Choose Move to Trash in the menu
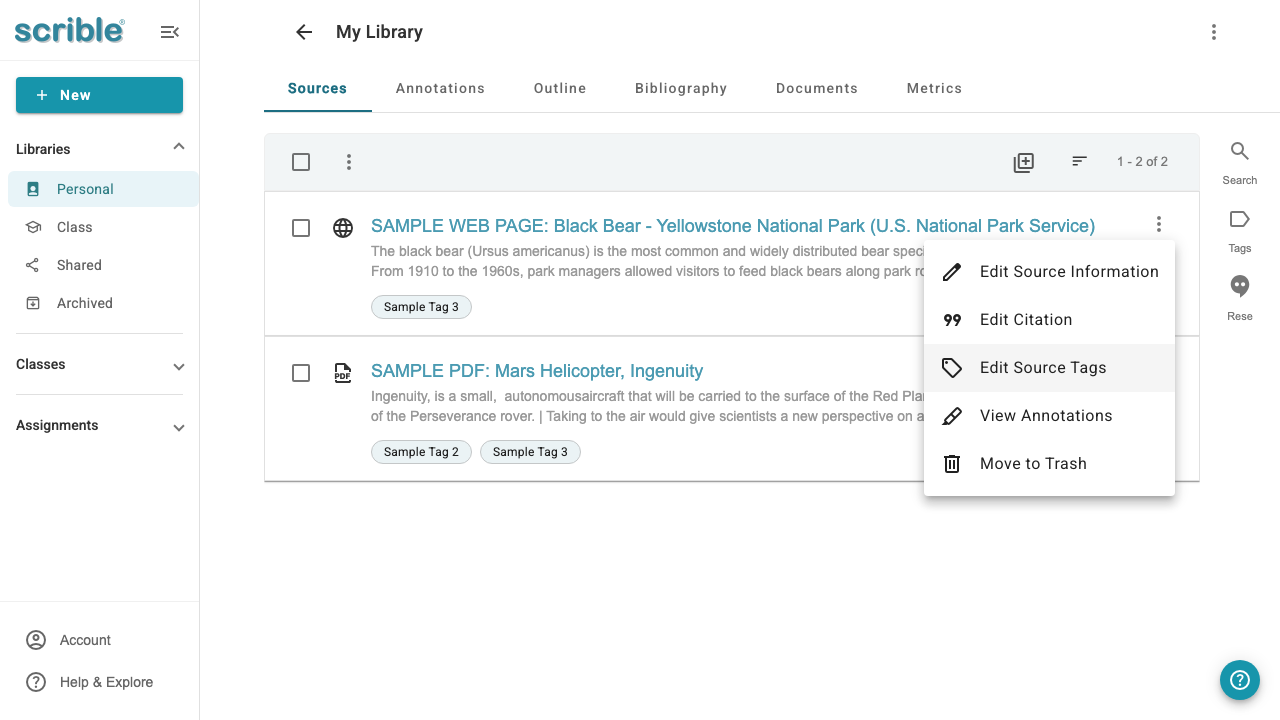Screen dimensions: 1280x720 click(1049, 464)
